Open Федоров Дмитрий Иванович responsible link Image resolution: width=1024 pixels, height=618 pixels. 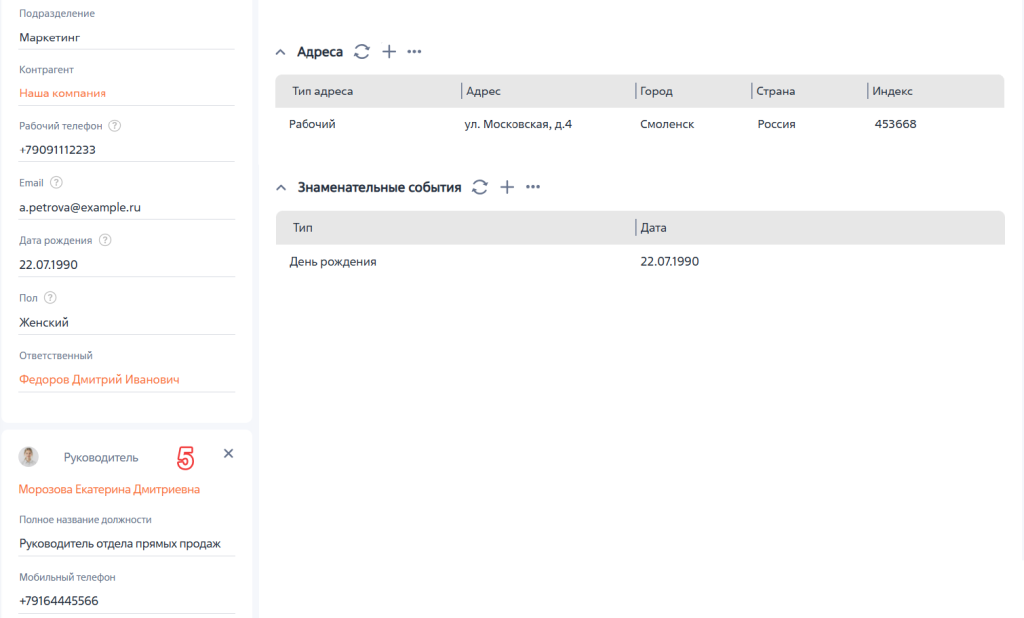click(x=99, y=380)
